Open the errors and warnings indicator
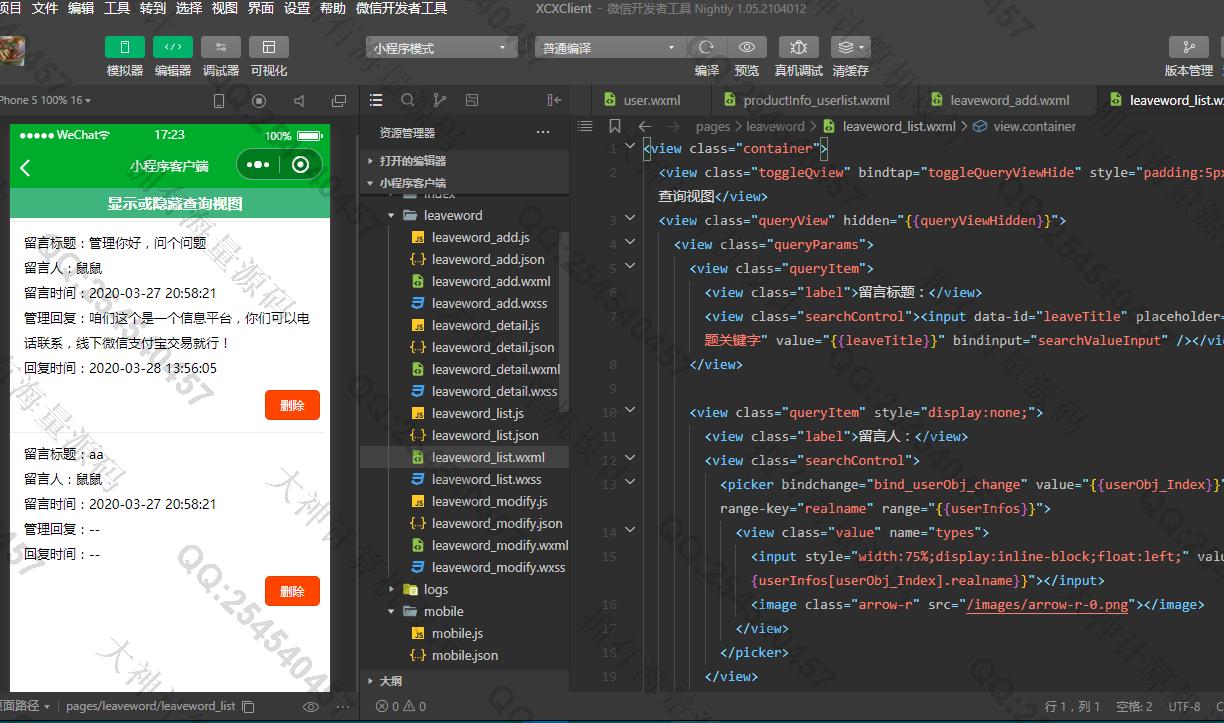The image size is (1224, 723). (x=400, y=706)
